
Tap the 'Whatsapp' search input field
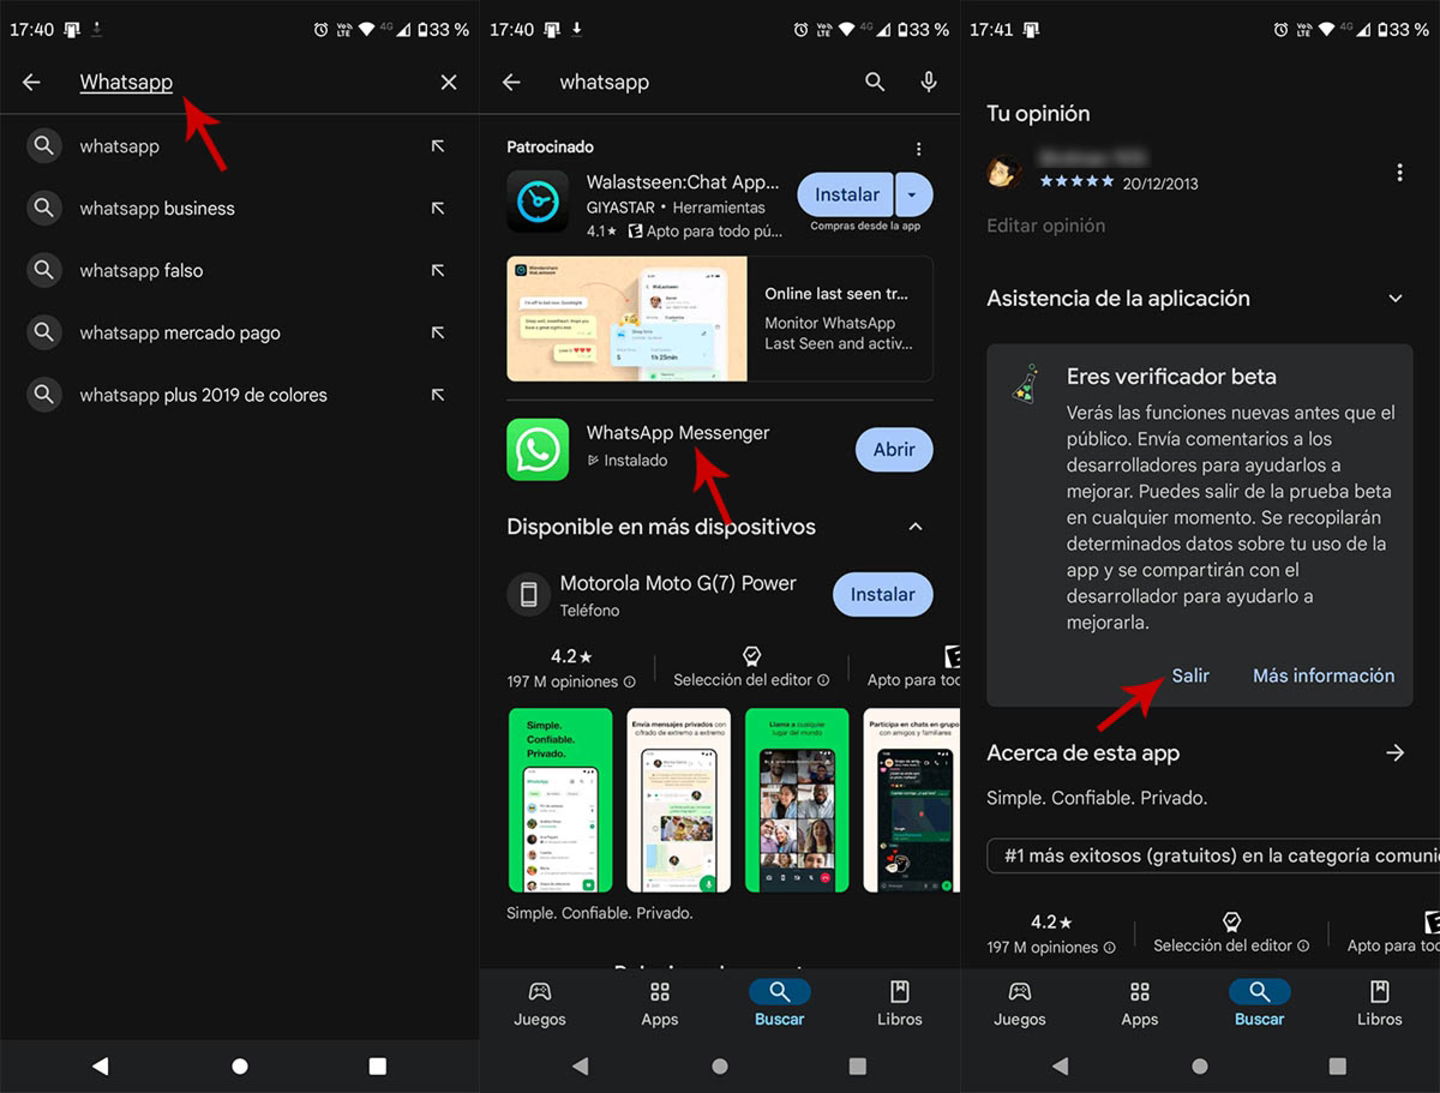pos(240,82)
